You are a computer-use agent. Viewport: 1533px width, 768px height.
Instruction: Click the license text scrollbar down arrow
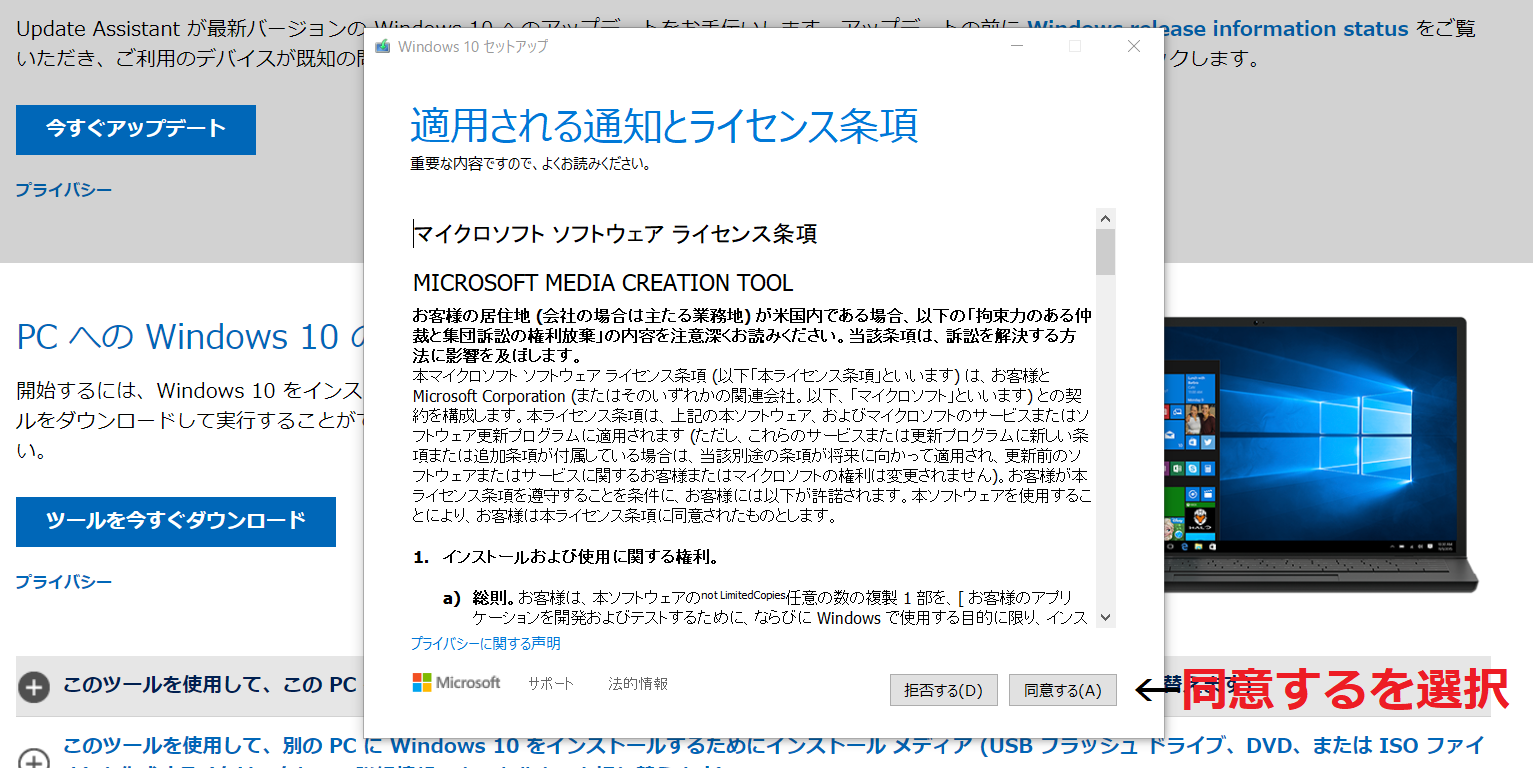[x=1105, y=617]
